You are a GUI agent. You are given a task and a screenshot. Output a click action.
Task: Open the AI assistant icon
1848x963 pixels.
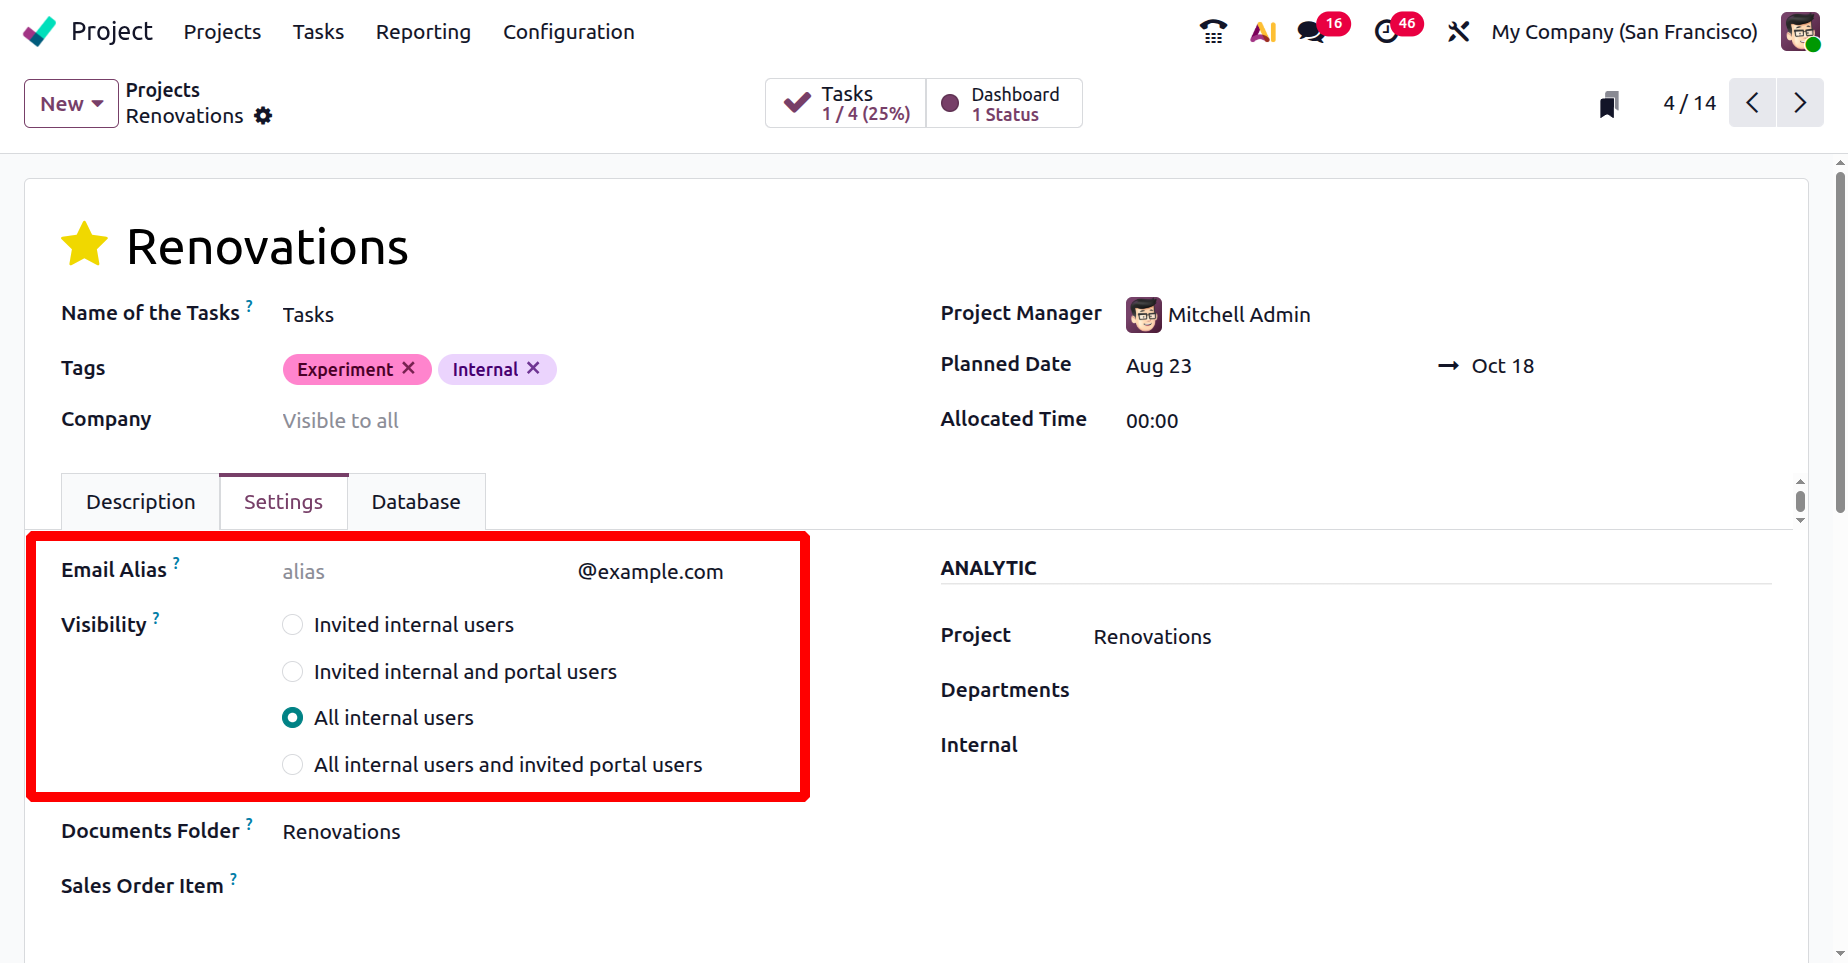1263,32
